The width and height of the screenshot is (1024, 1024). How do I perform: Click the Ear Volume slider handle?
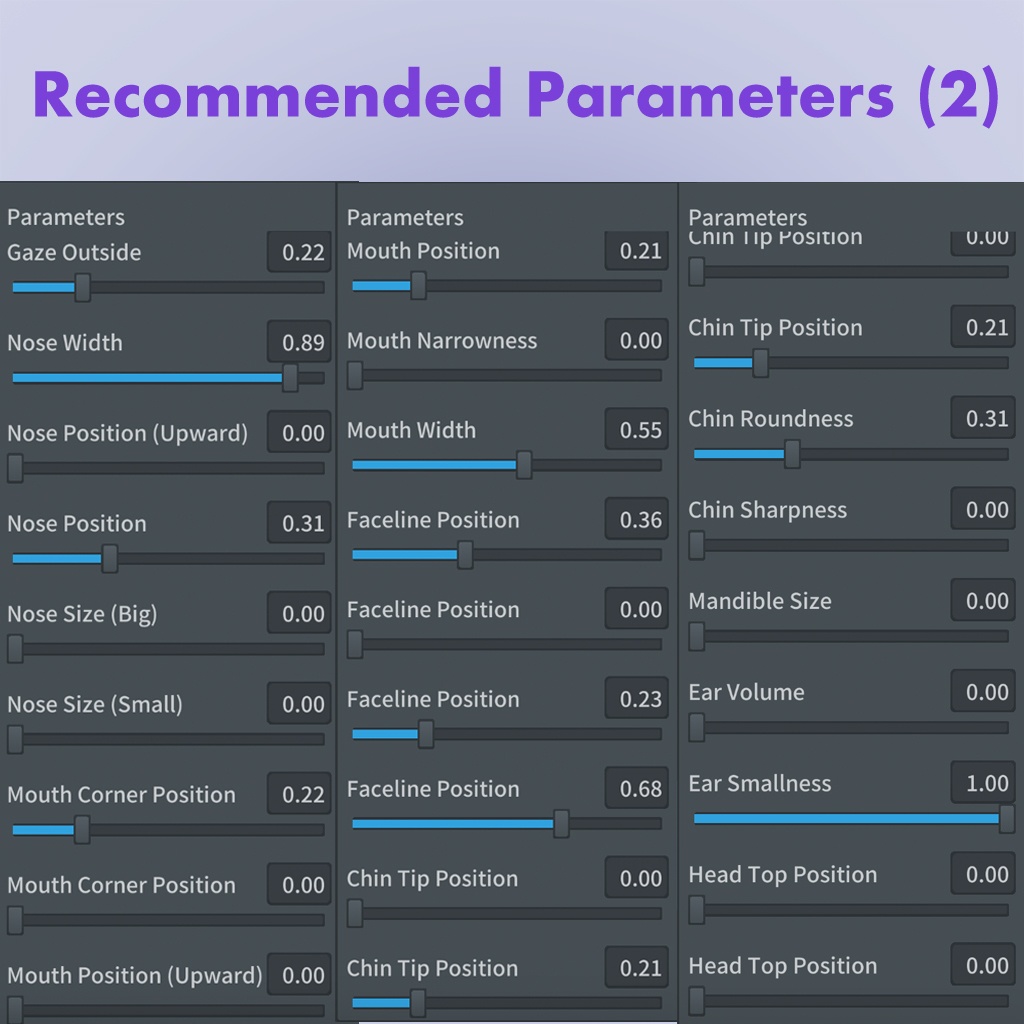697,728
